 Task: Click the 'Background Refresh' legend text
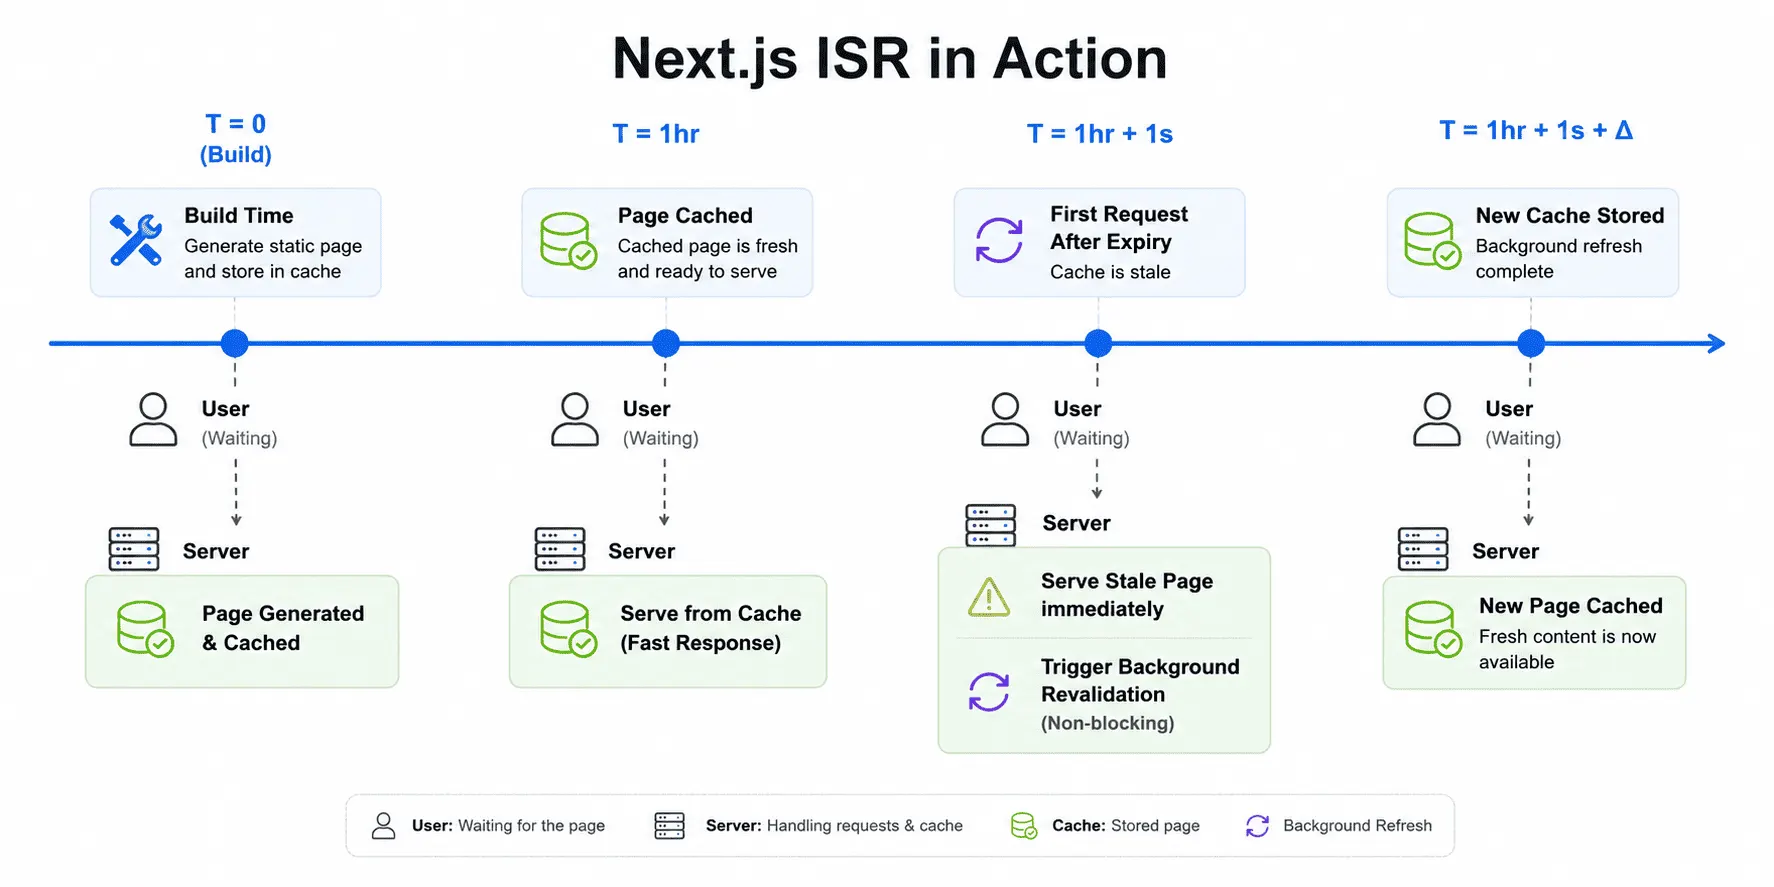pyautogui.click(x=1357, y=826)
